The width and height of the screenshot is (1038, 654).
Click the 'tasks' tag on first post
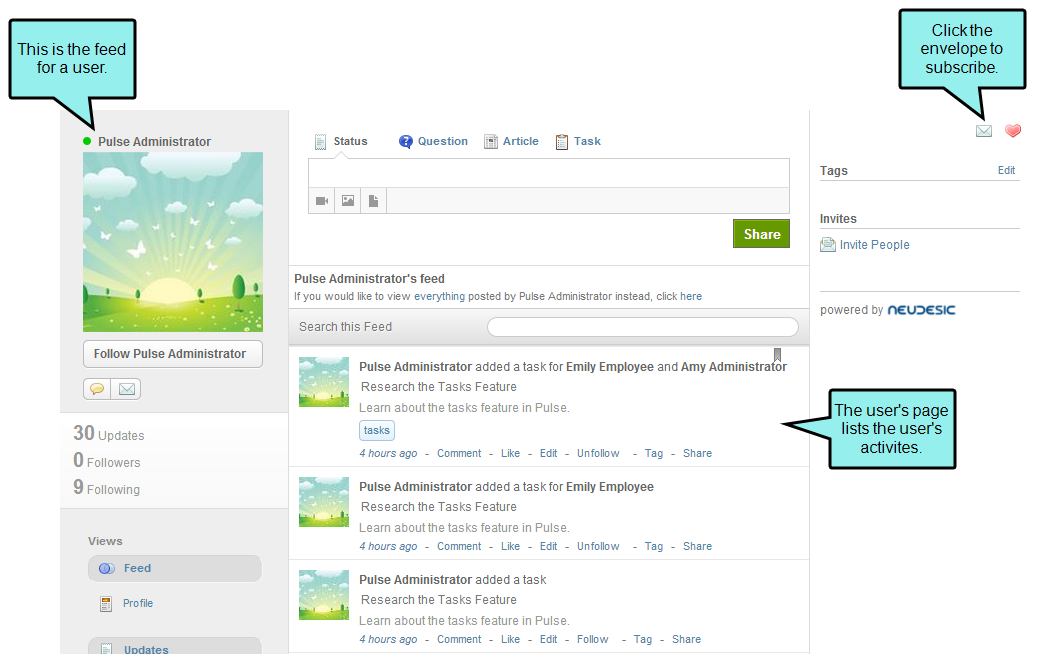pyautogui.click(x=377, y=430)
